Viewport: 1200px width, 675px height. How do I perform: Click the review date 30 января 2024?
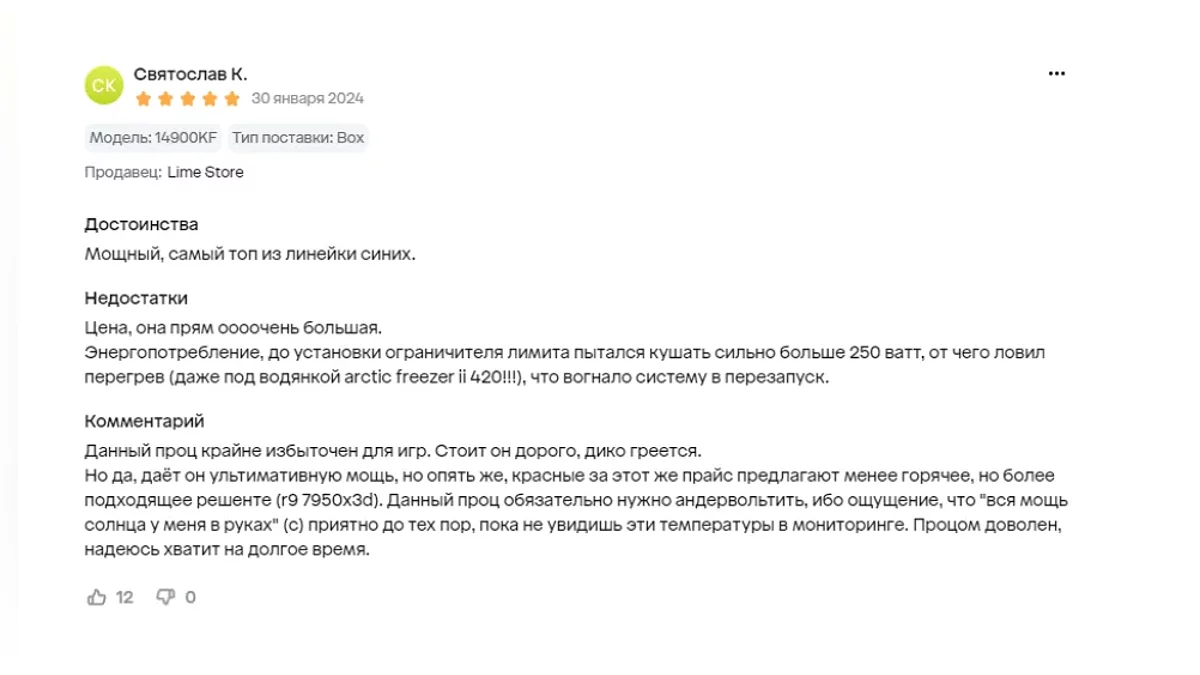click(307, 98)
